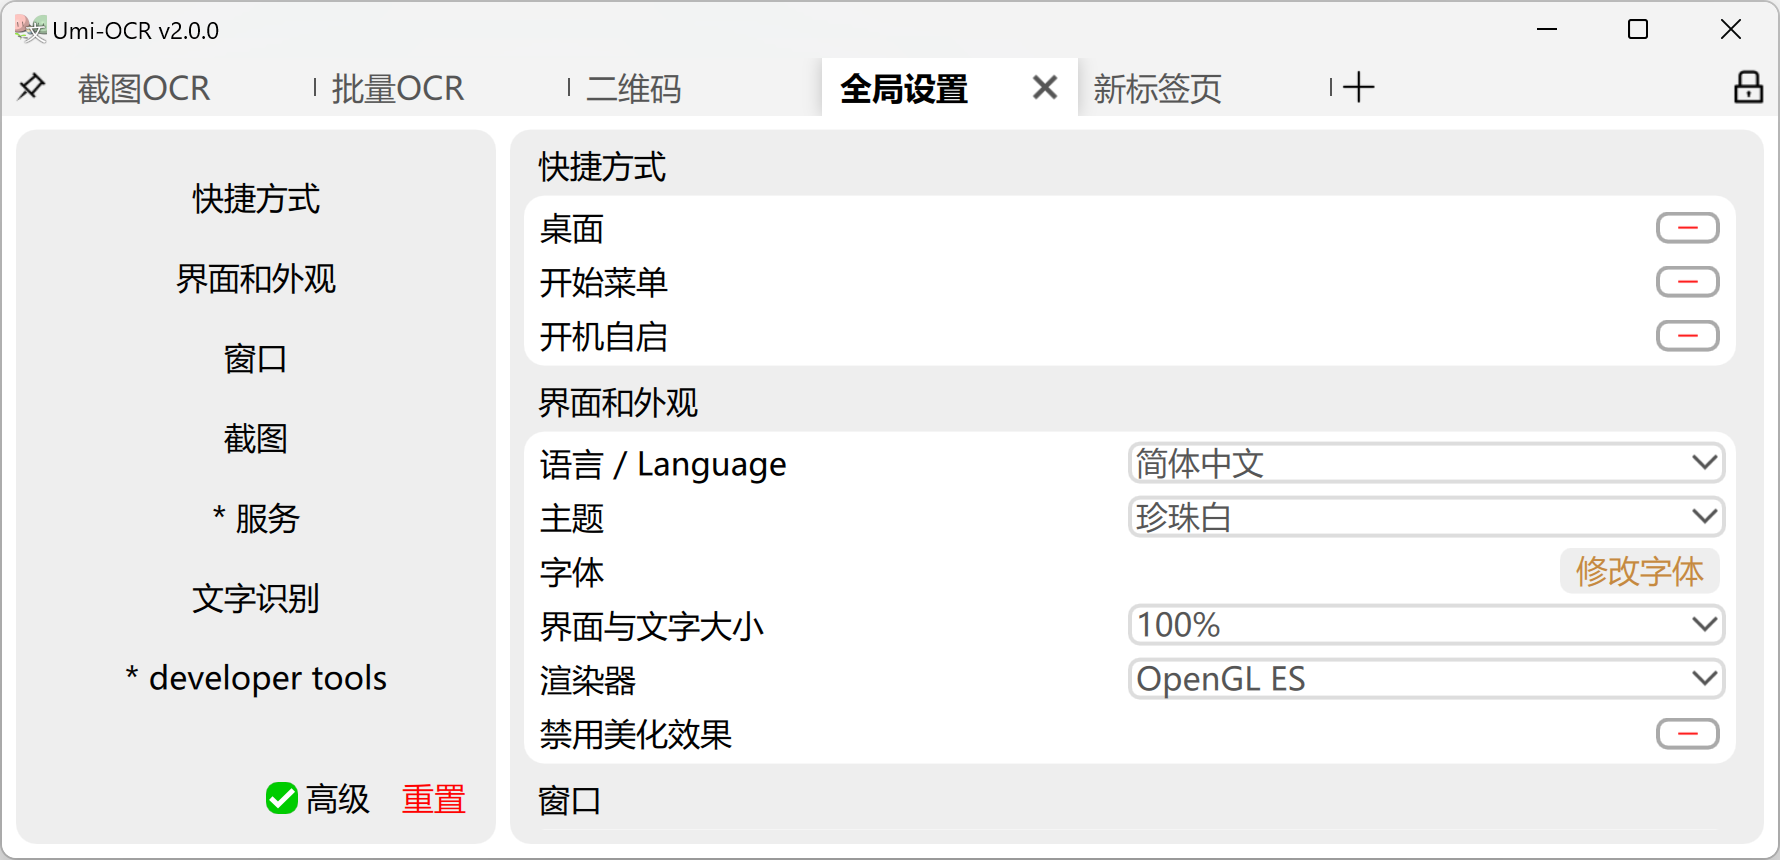
Task: Toggle the 桌面 shortcut switch
Action: [x=1687, y=227]
